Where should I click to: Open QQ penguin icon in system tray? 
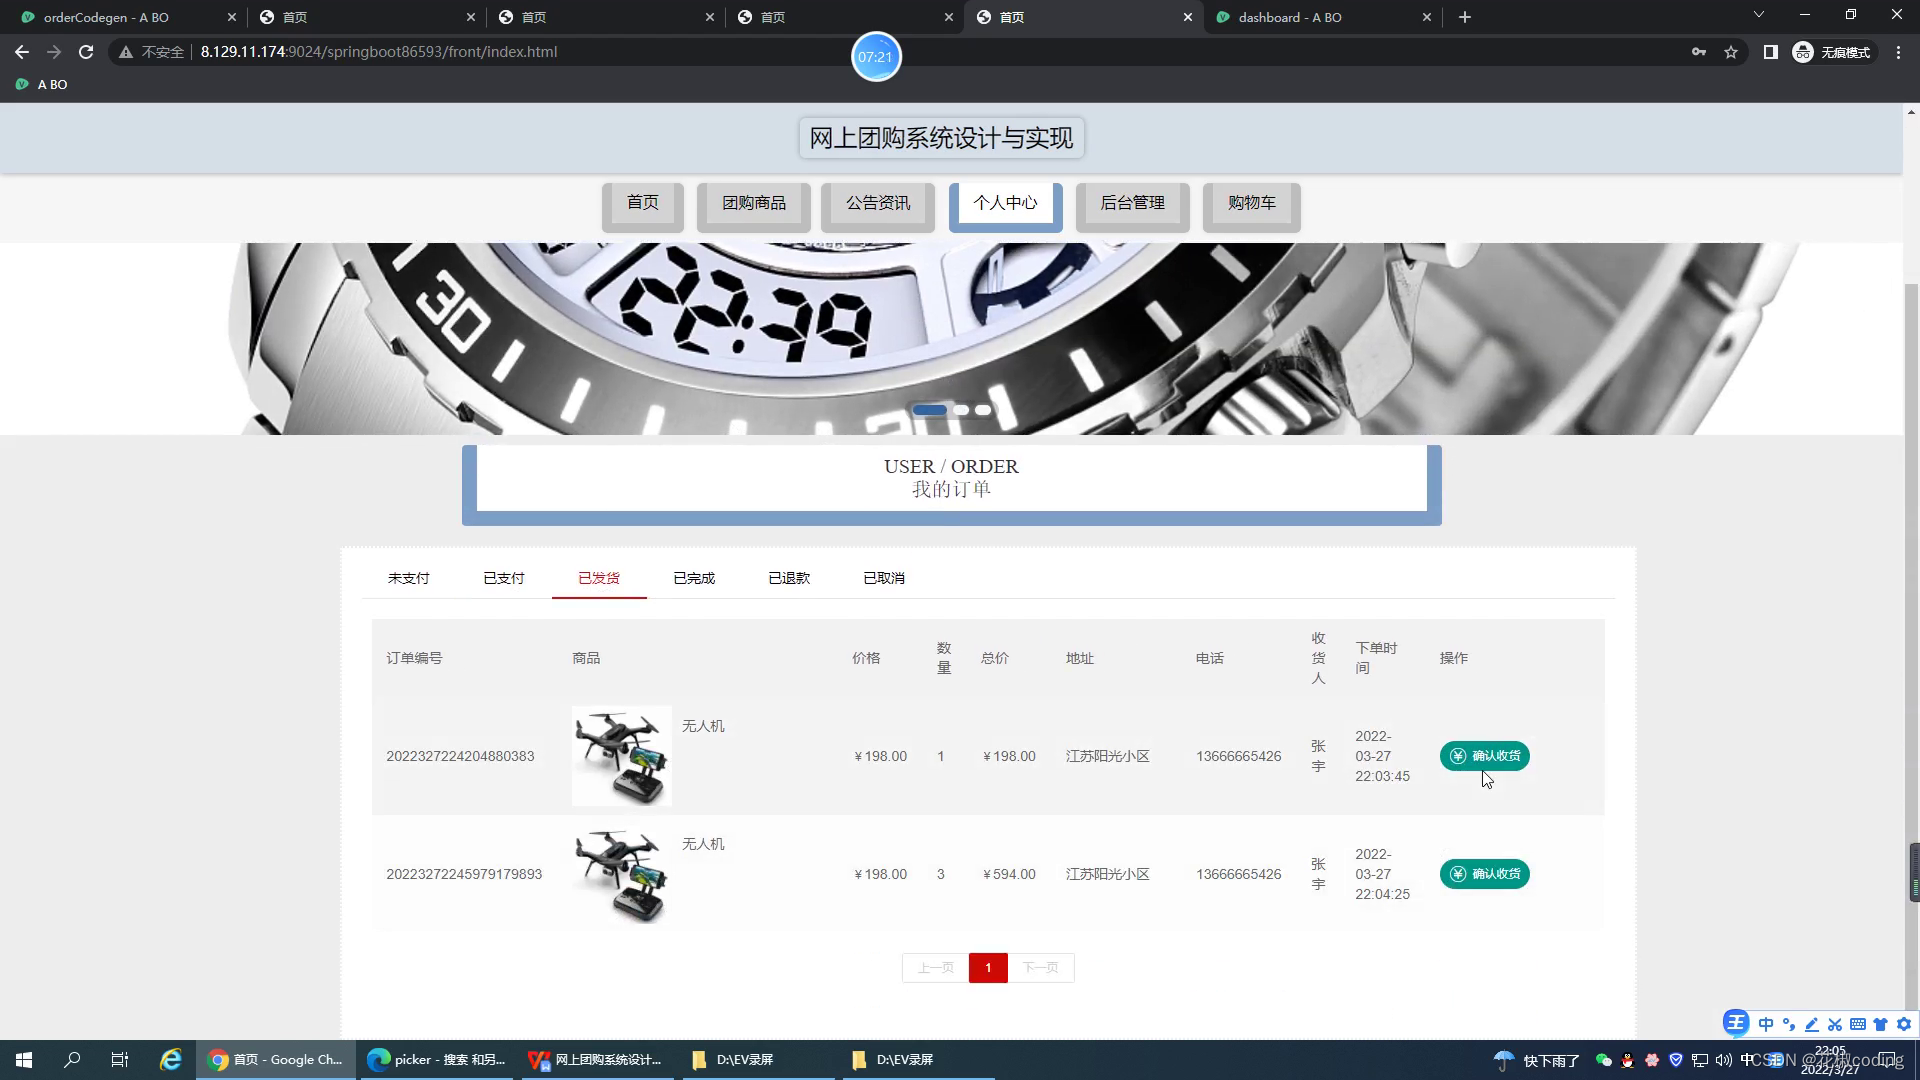point(1626,1060)
